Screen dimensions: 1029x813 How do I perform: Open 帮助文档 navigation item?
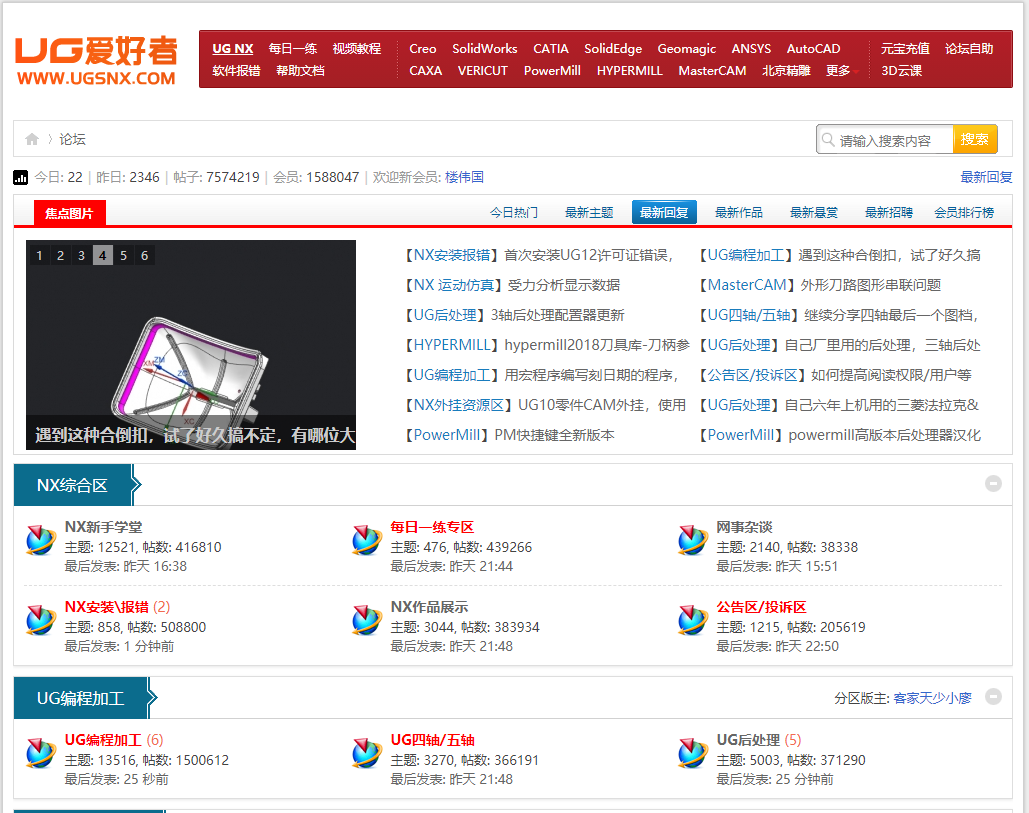pyautogui.click(x=300, y=70)
